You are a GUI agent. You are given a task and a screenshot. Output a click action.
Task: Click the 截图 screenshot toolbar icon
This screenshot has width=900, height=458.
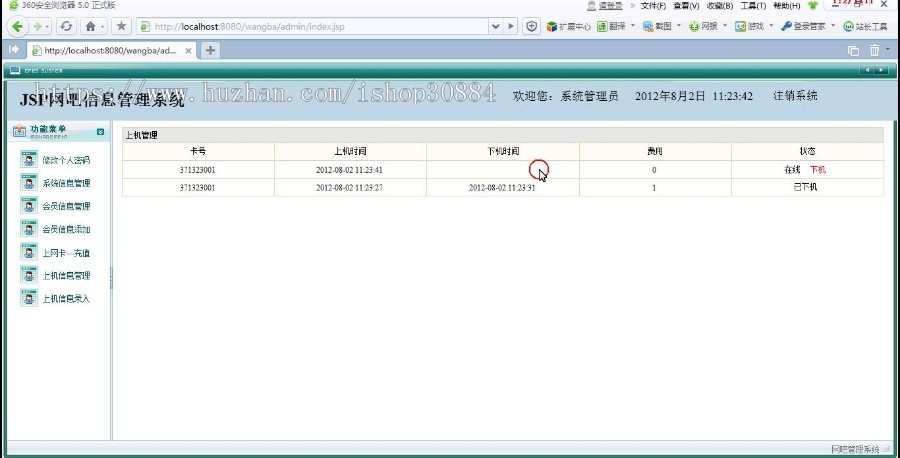(658, 26)
